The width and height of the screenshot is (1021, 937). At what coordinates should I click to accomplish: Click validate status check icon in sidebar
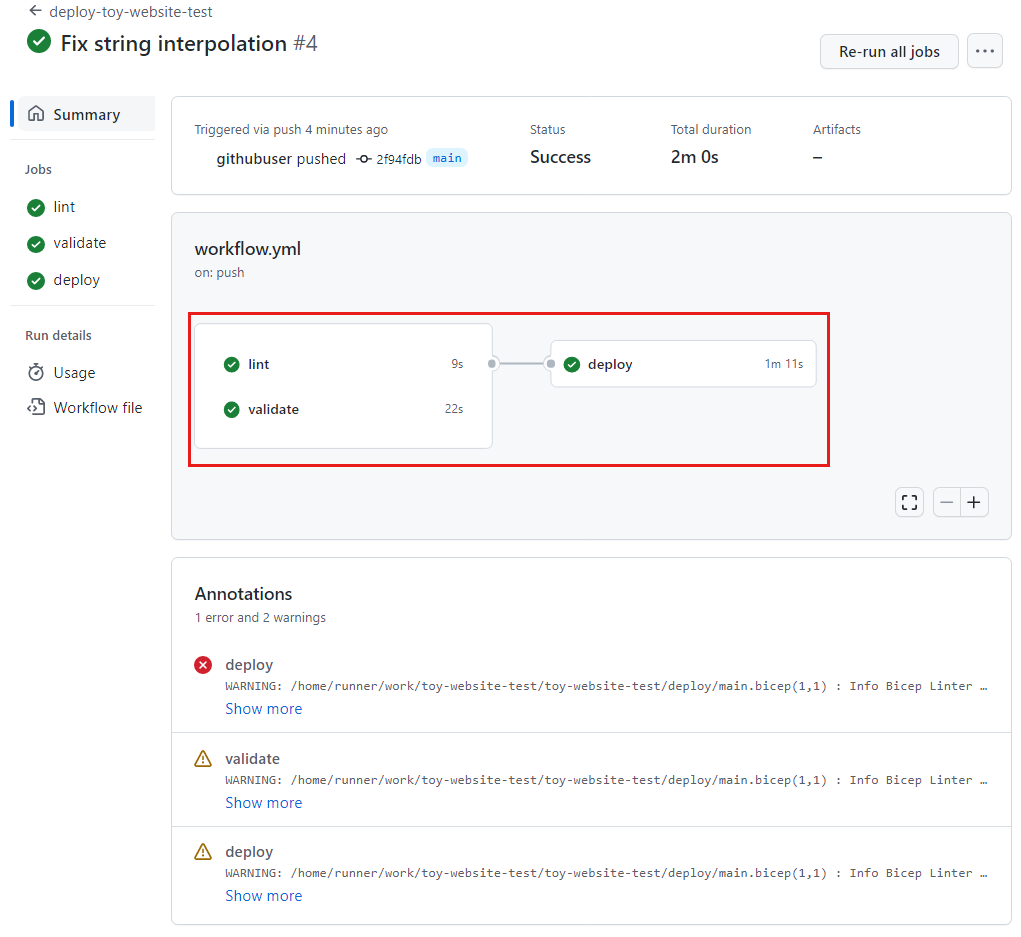pyautogui.click(x=36, y=244)
